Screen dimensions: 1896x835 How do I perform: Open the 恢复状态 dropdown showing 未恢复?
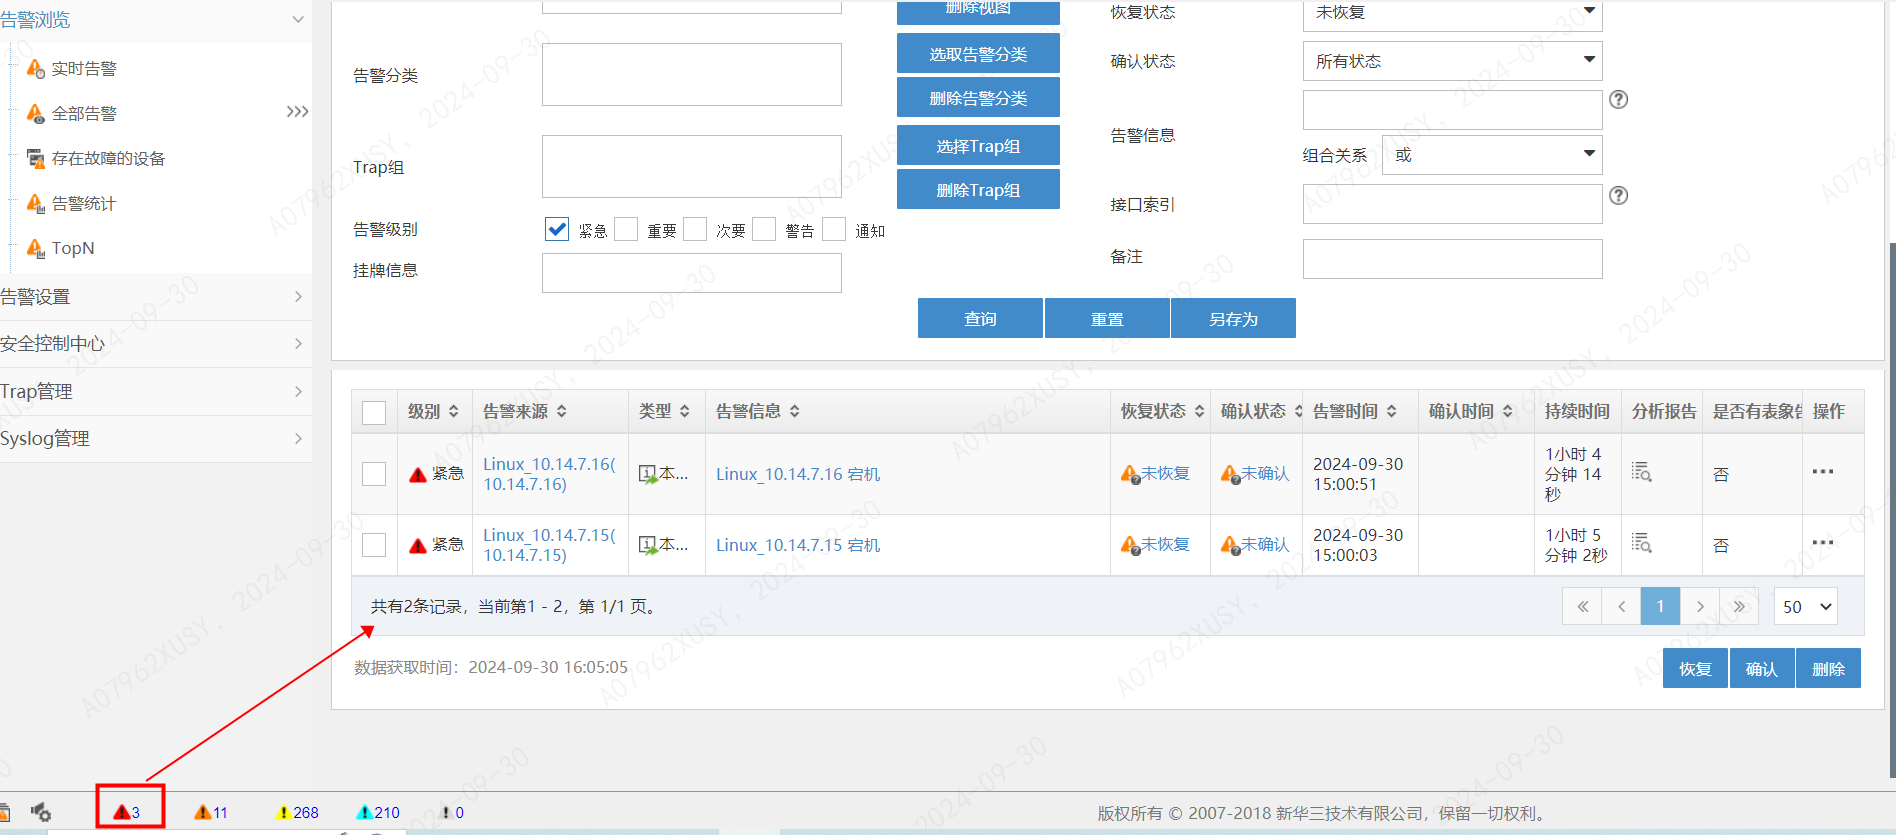[1452, 13]
